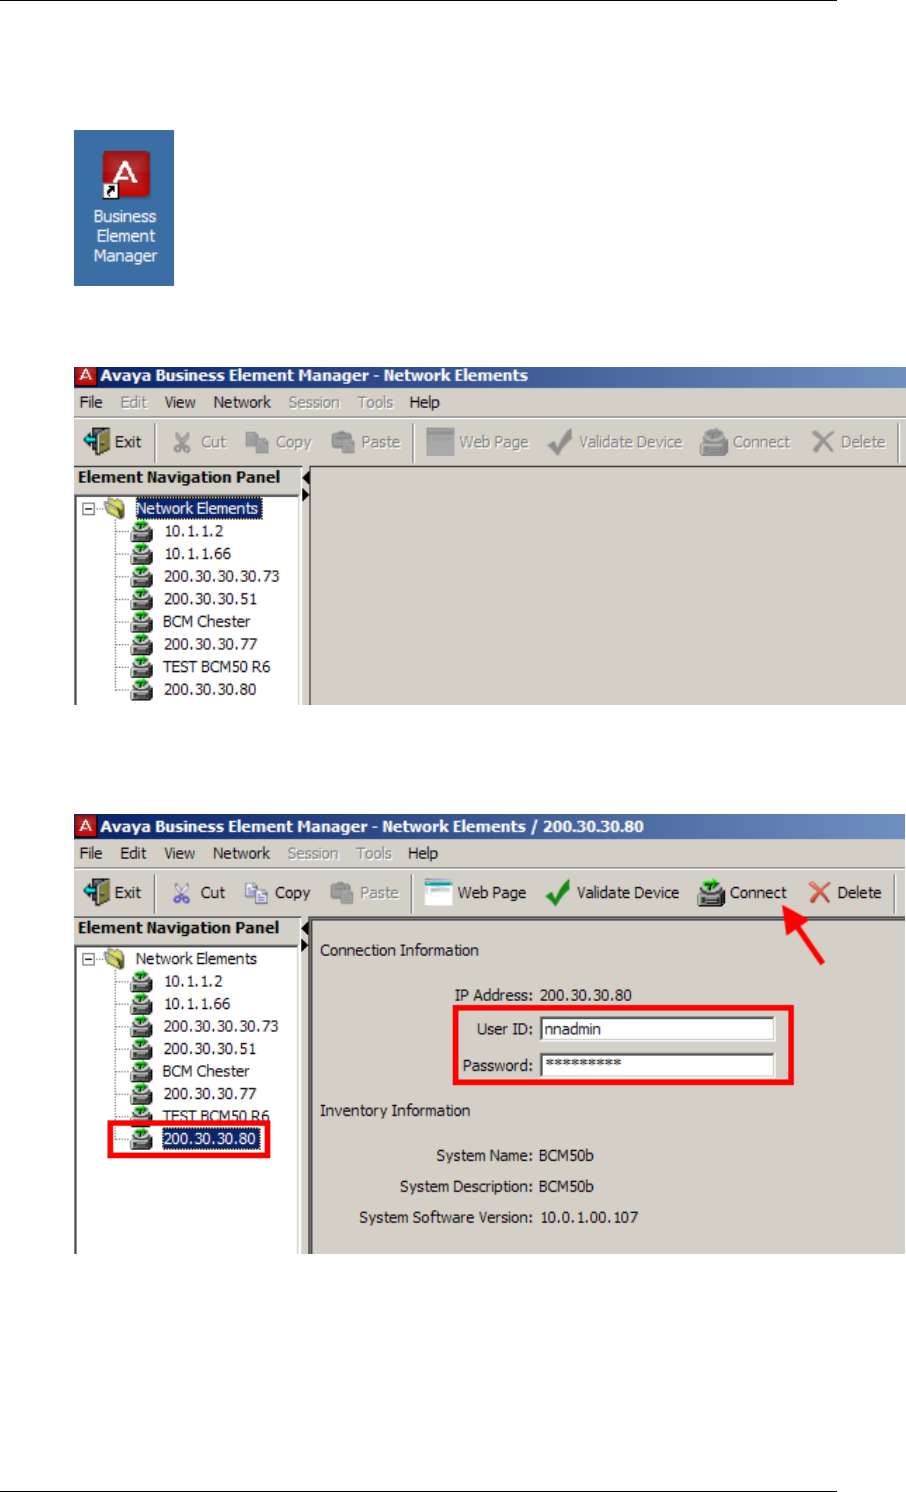Click Paste icon in upper window toolbar
906x1492 pixels.
point(343,442)
